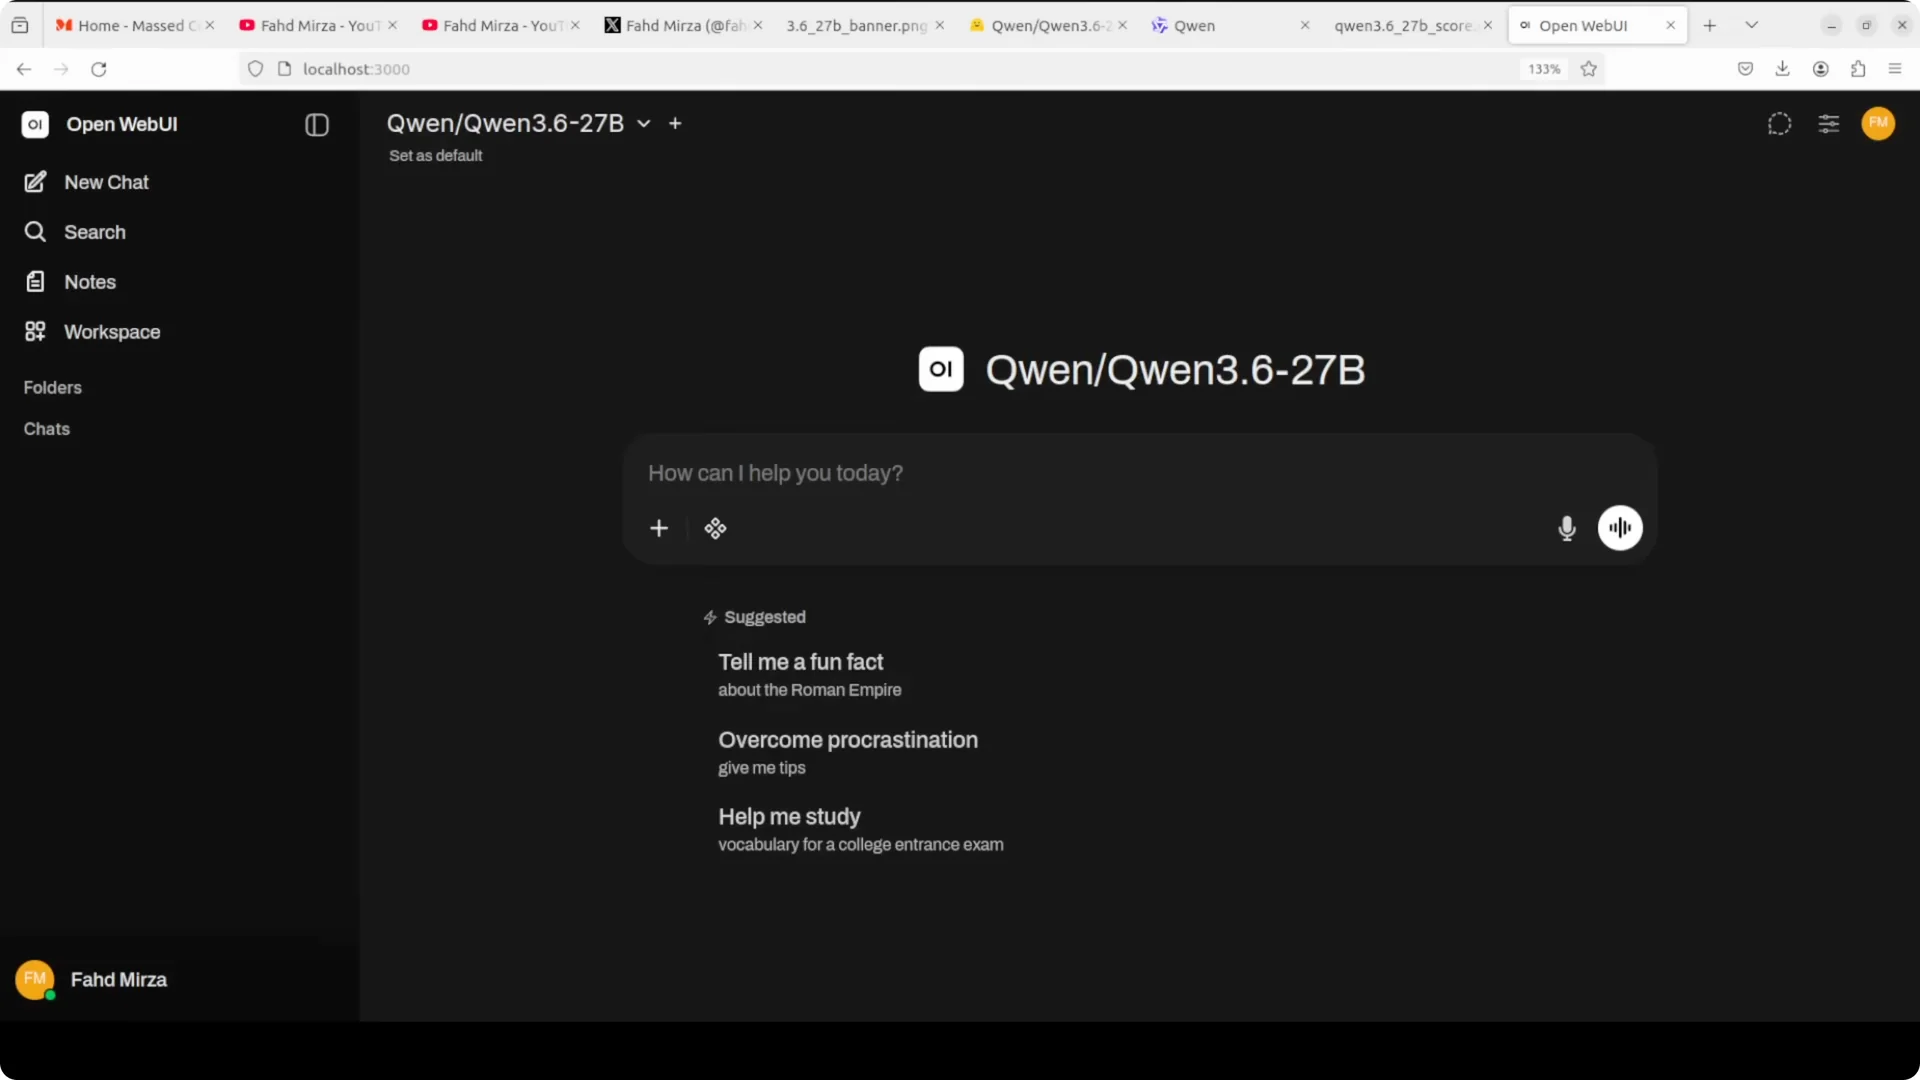This screenshot has width=1920, height=1080.
Task: Expand the Qwen/Qwen3.6-27B model selector
Action: [x=519, y=123]
